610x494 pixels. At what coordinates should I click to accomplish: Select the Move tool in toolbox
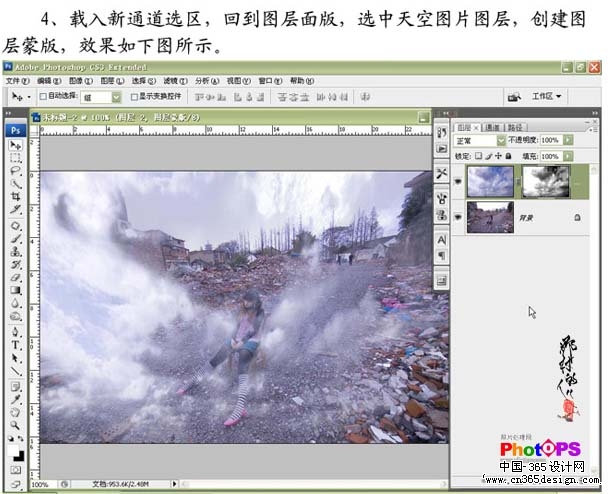pyautogui.click(x=16, y=145)
